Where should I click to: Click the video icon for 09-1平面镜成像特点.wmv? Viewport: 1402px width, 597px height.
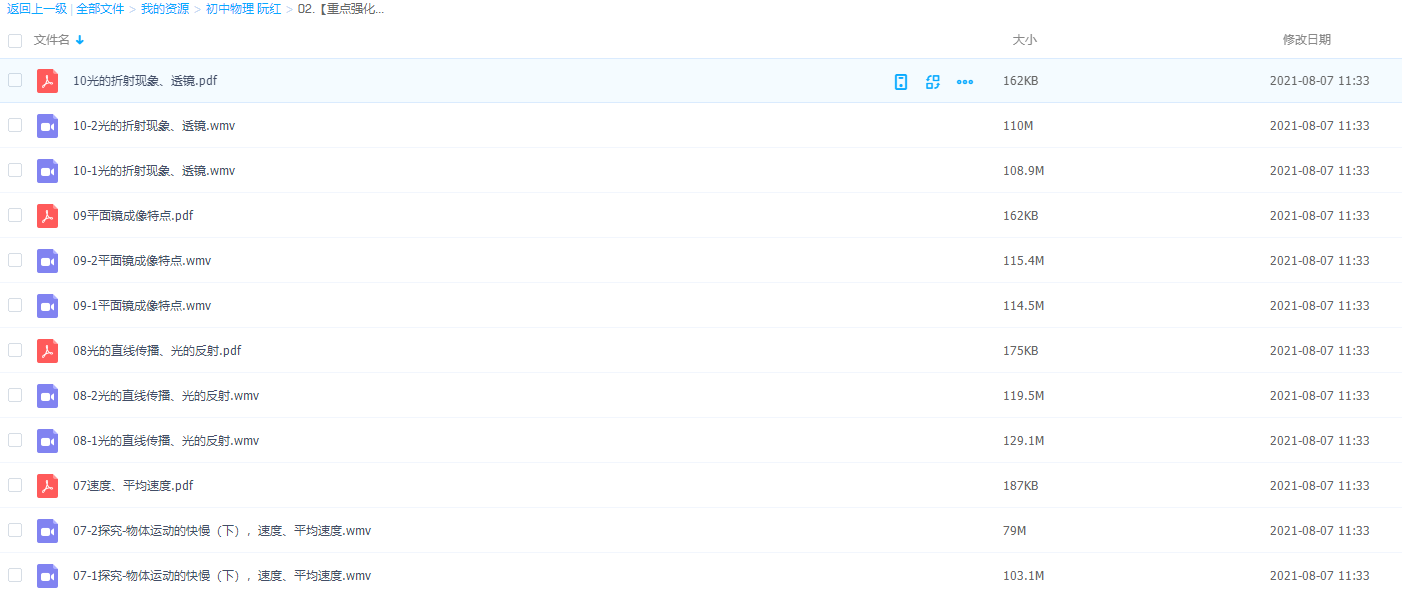47,306
